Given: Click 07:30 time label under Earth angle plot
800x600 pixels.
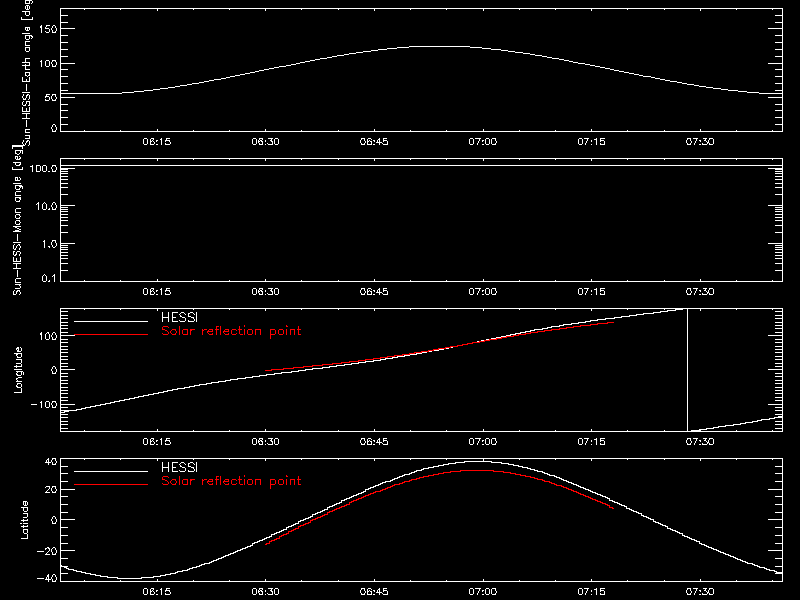Looking at the screenshot, I should point(700,142).
